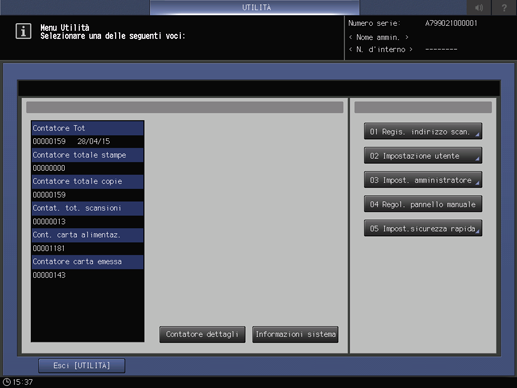Click the N. d'interno label
The width and height of the screenshot is (517, 388).
(381, 49)
